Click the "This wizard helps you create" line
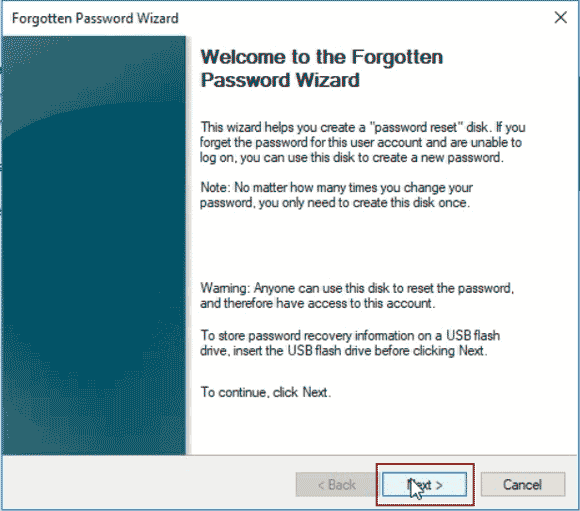This screenshot has width=580, height=511. coord(362,127)
